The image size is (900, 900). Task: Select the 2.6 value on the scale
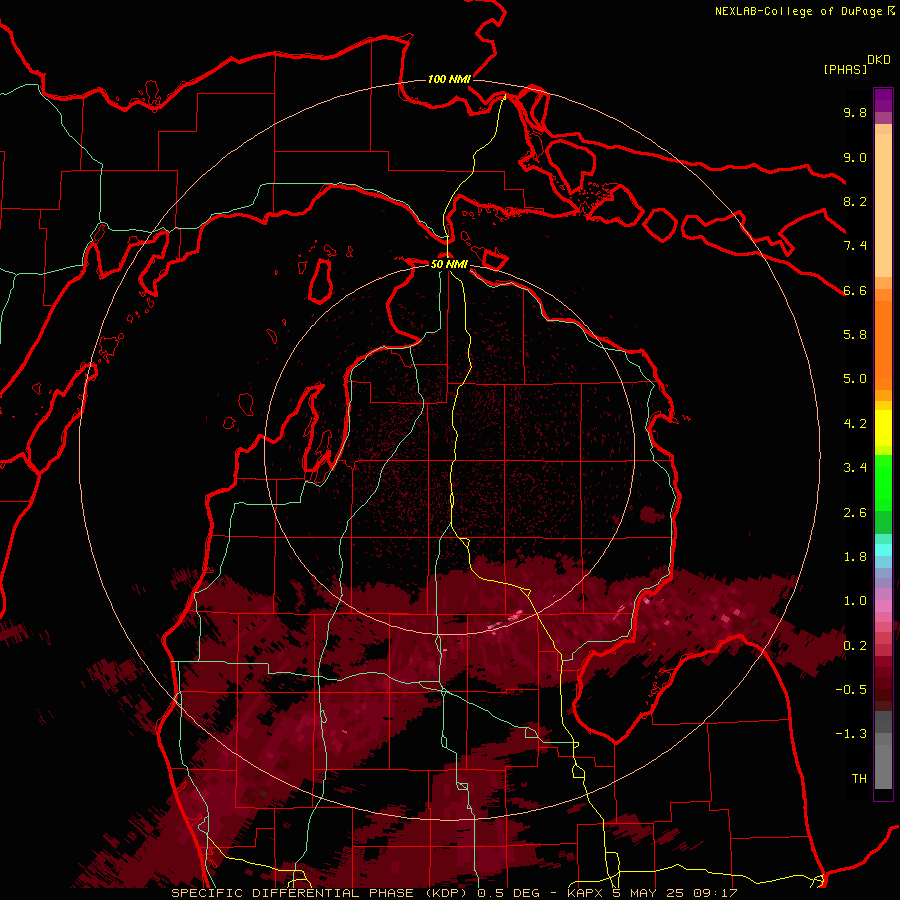click(855, 513)
